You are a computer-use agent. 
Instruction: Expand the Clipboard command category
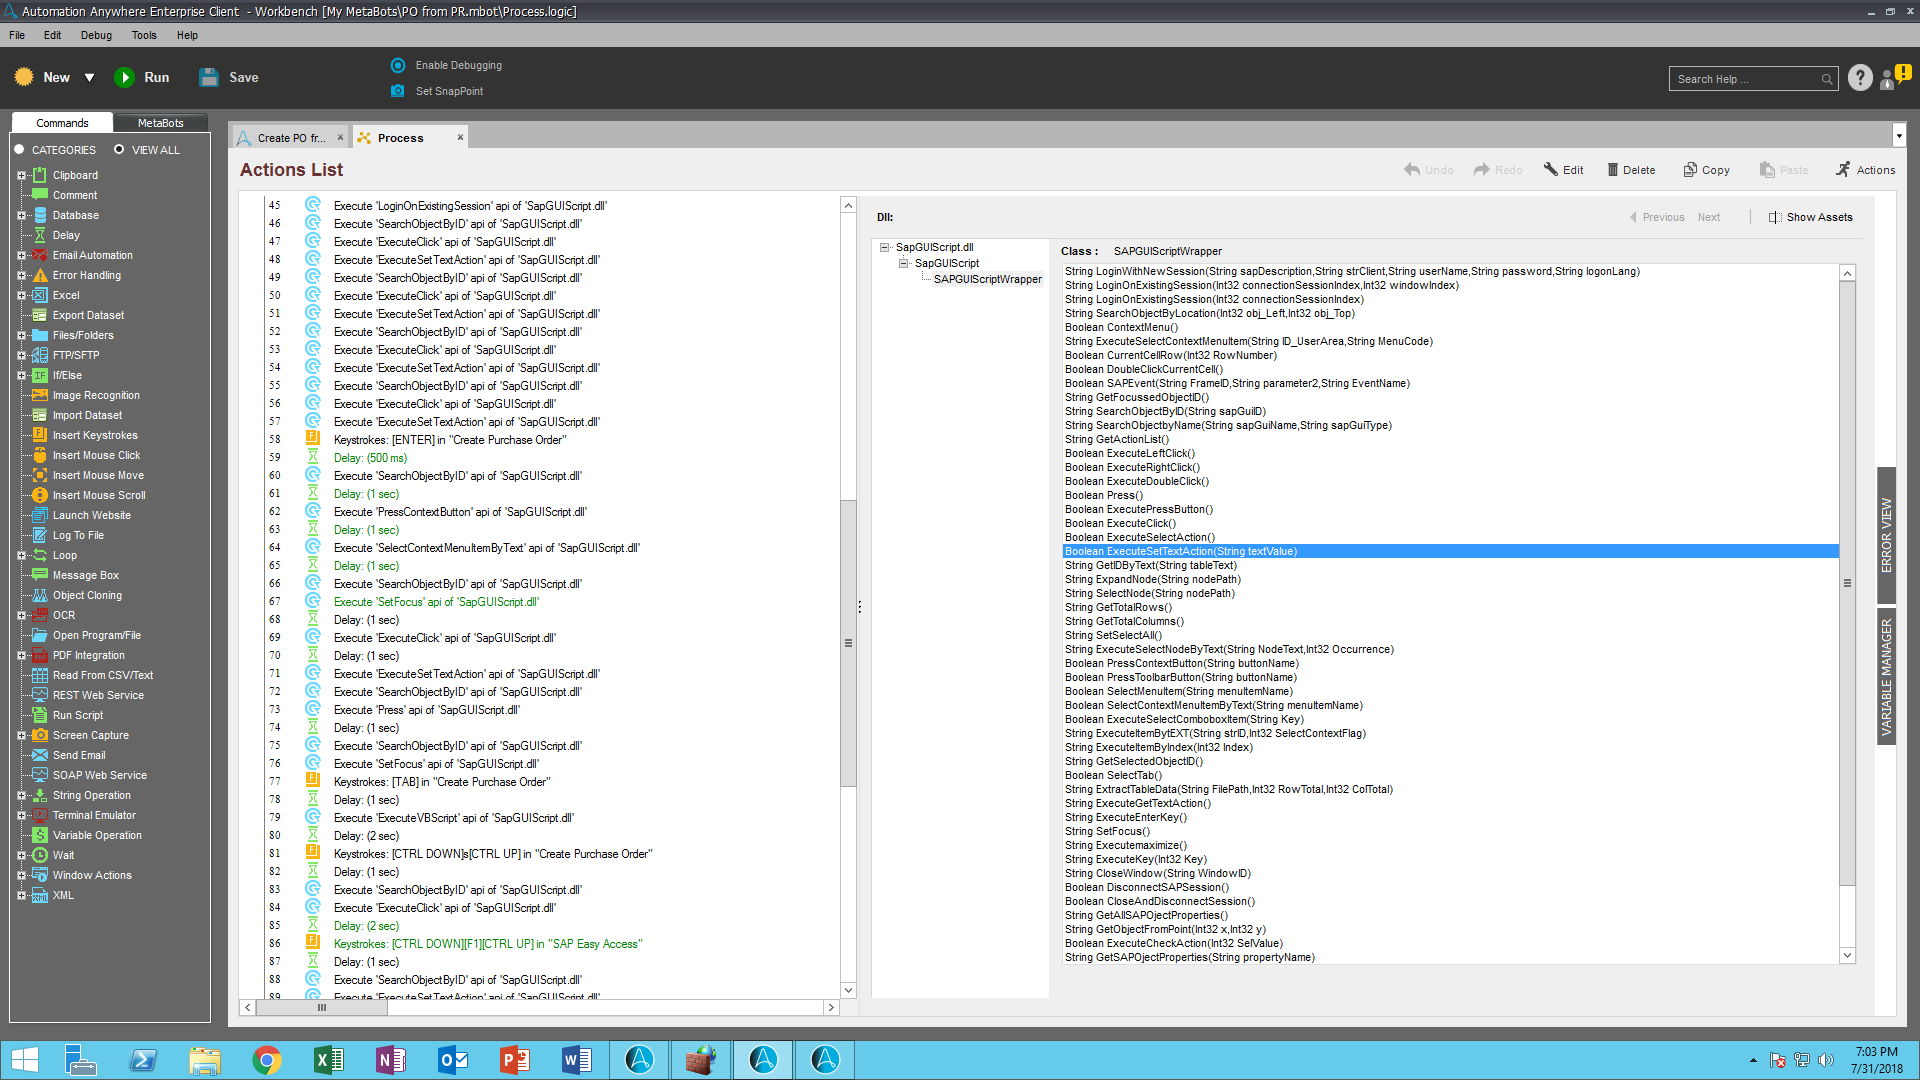21,175
